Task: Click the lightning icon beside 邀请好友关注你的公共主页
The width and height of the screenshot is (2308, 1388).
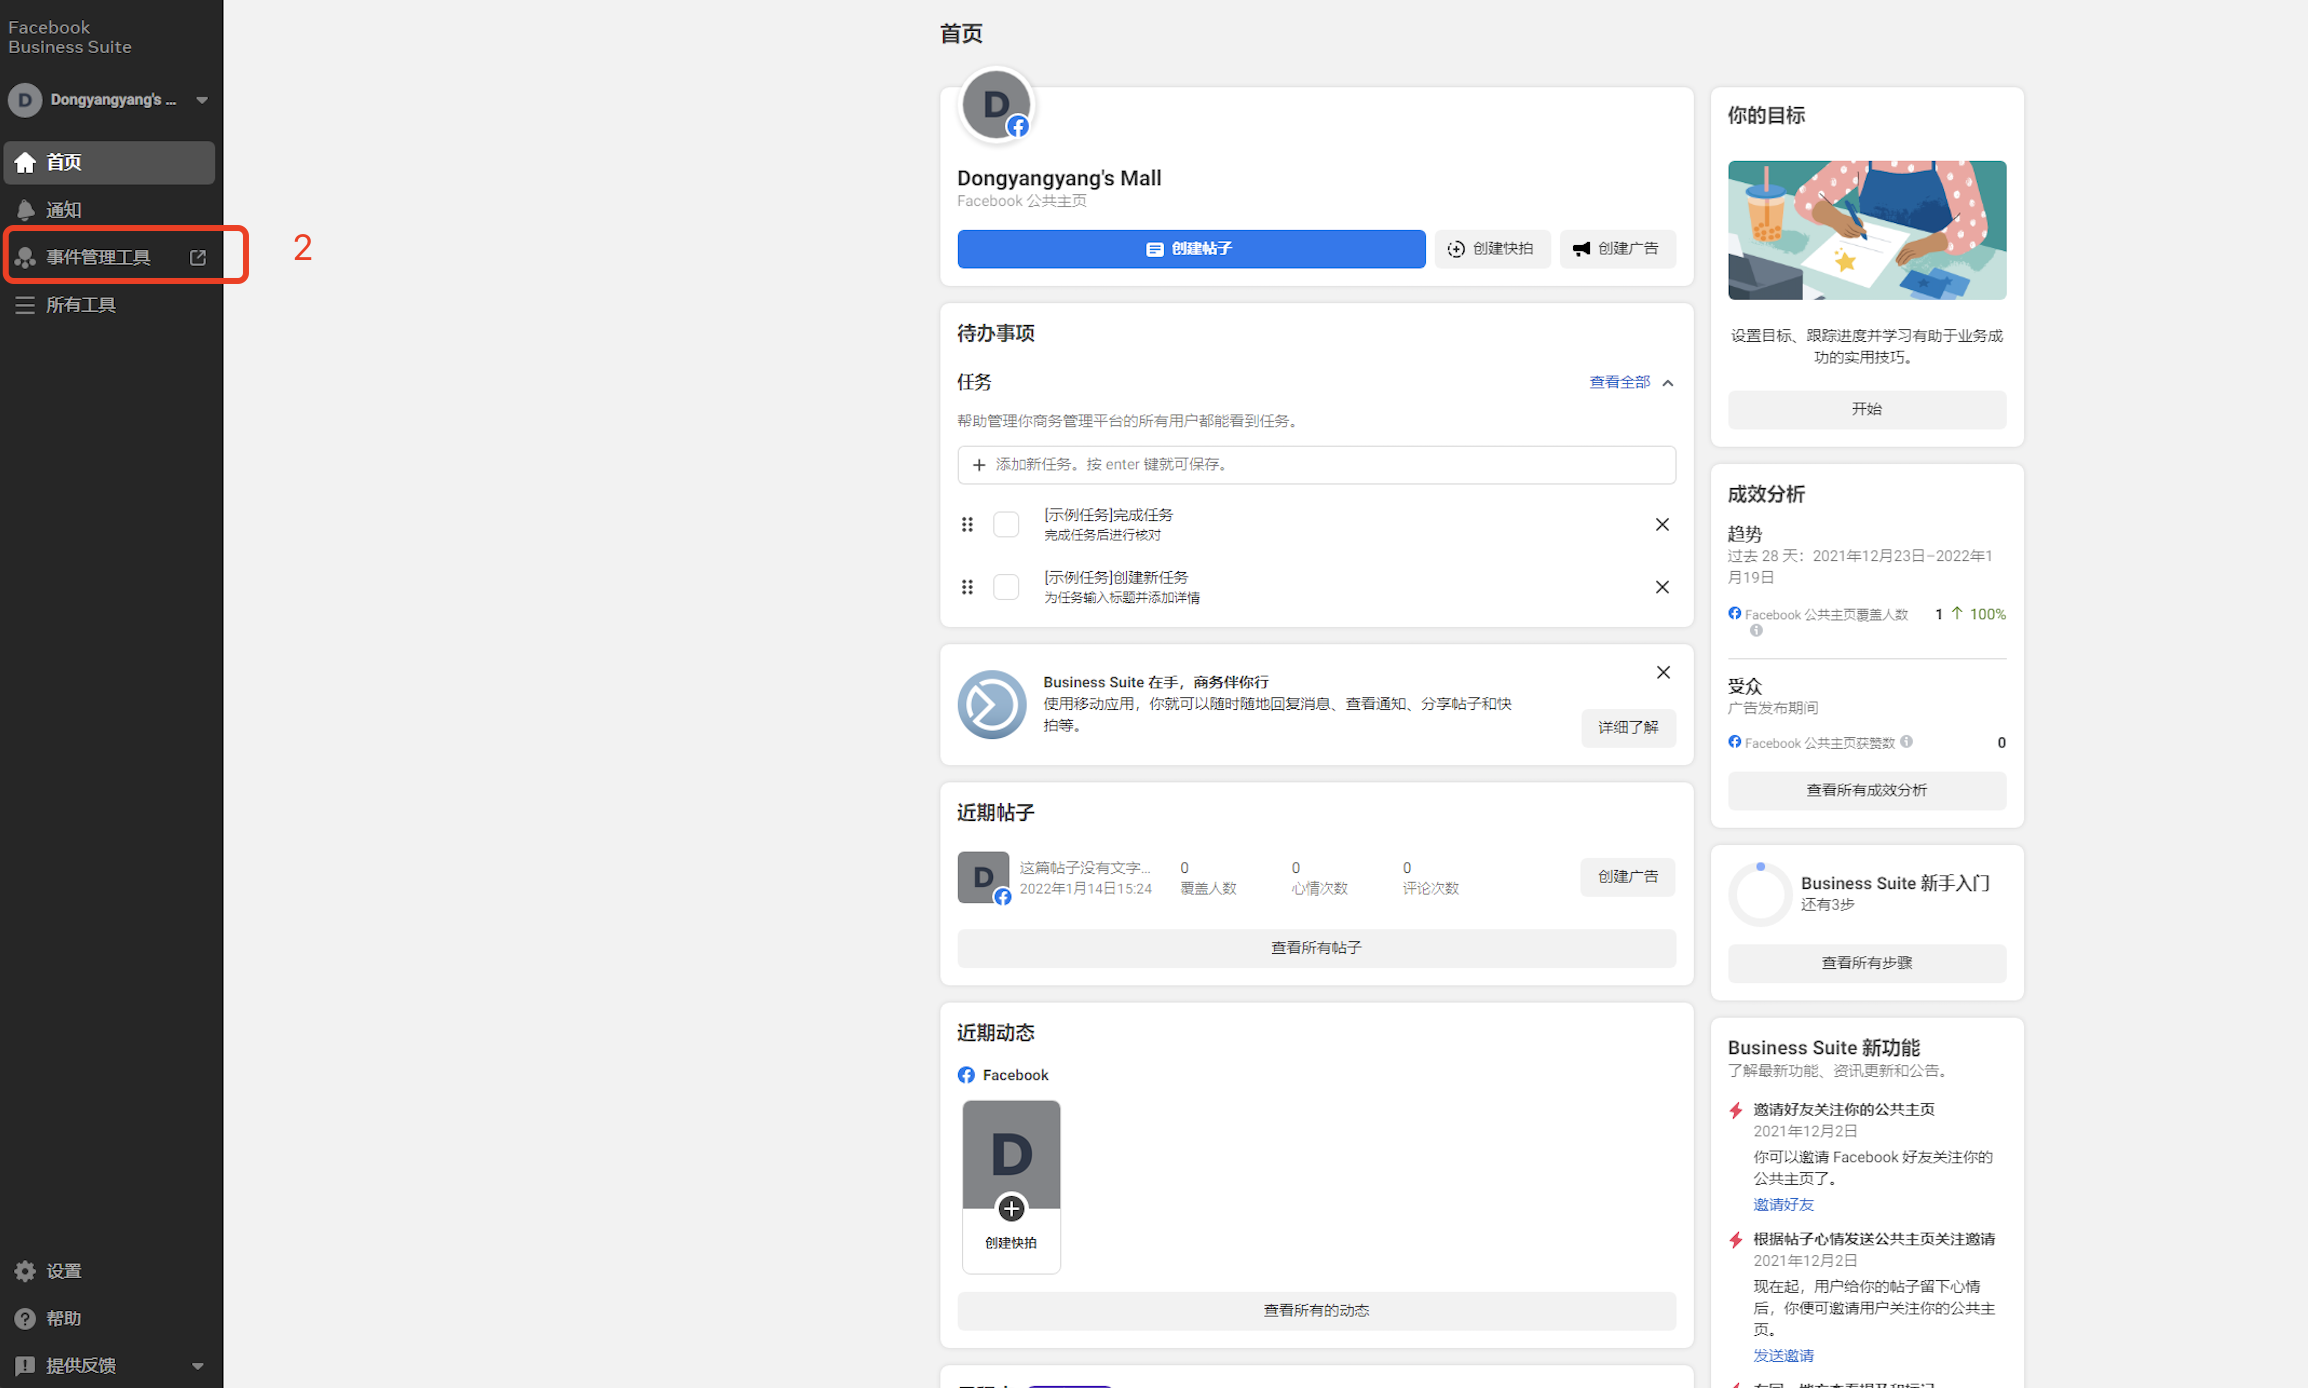Action: [1736, 1110]
